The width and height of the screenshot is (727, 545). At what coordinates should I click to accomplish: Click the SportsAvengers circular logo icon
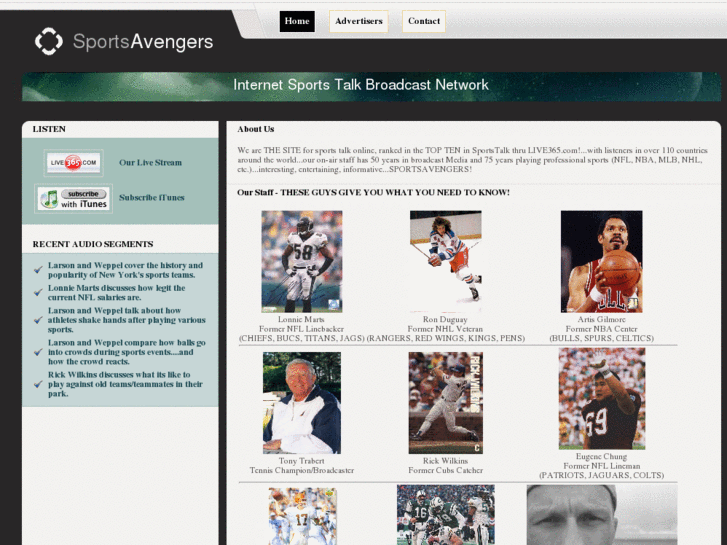(49, 41)
